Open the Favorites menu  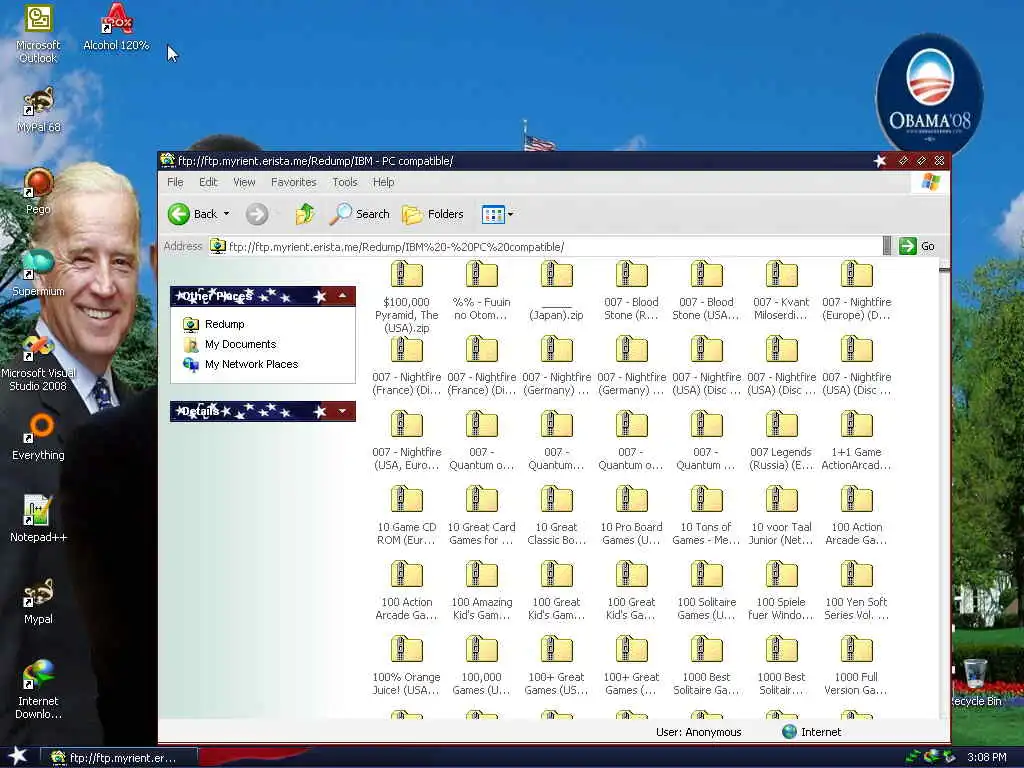coord(293,182)
